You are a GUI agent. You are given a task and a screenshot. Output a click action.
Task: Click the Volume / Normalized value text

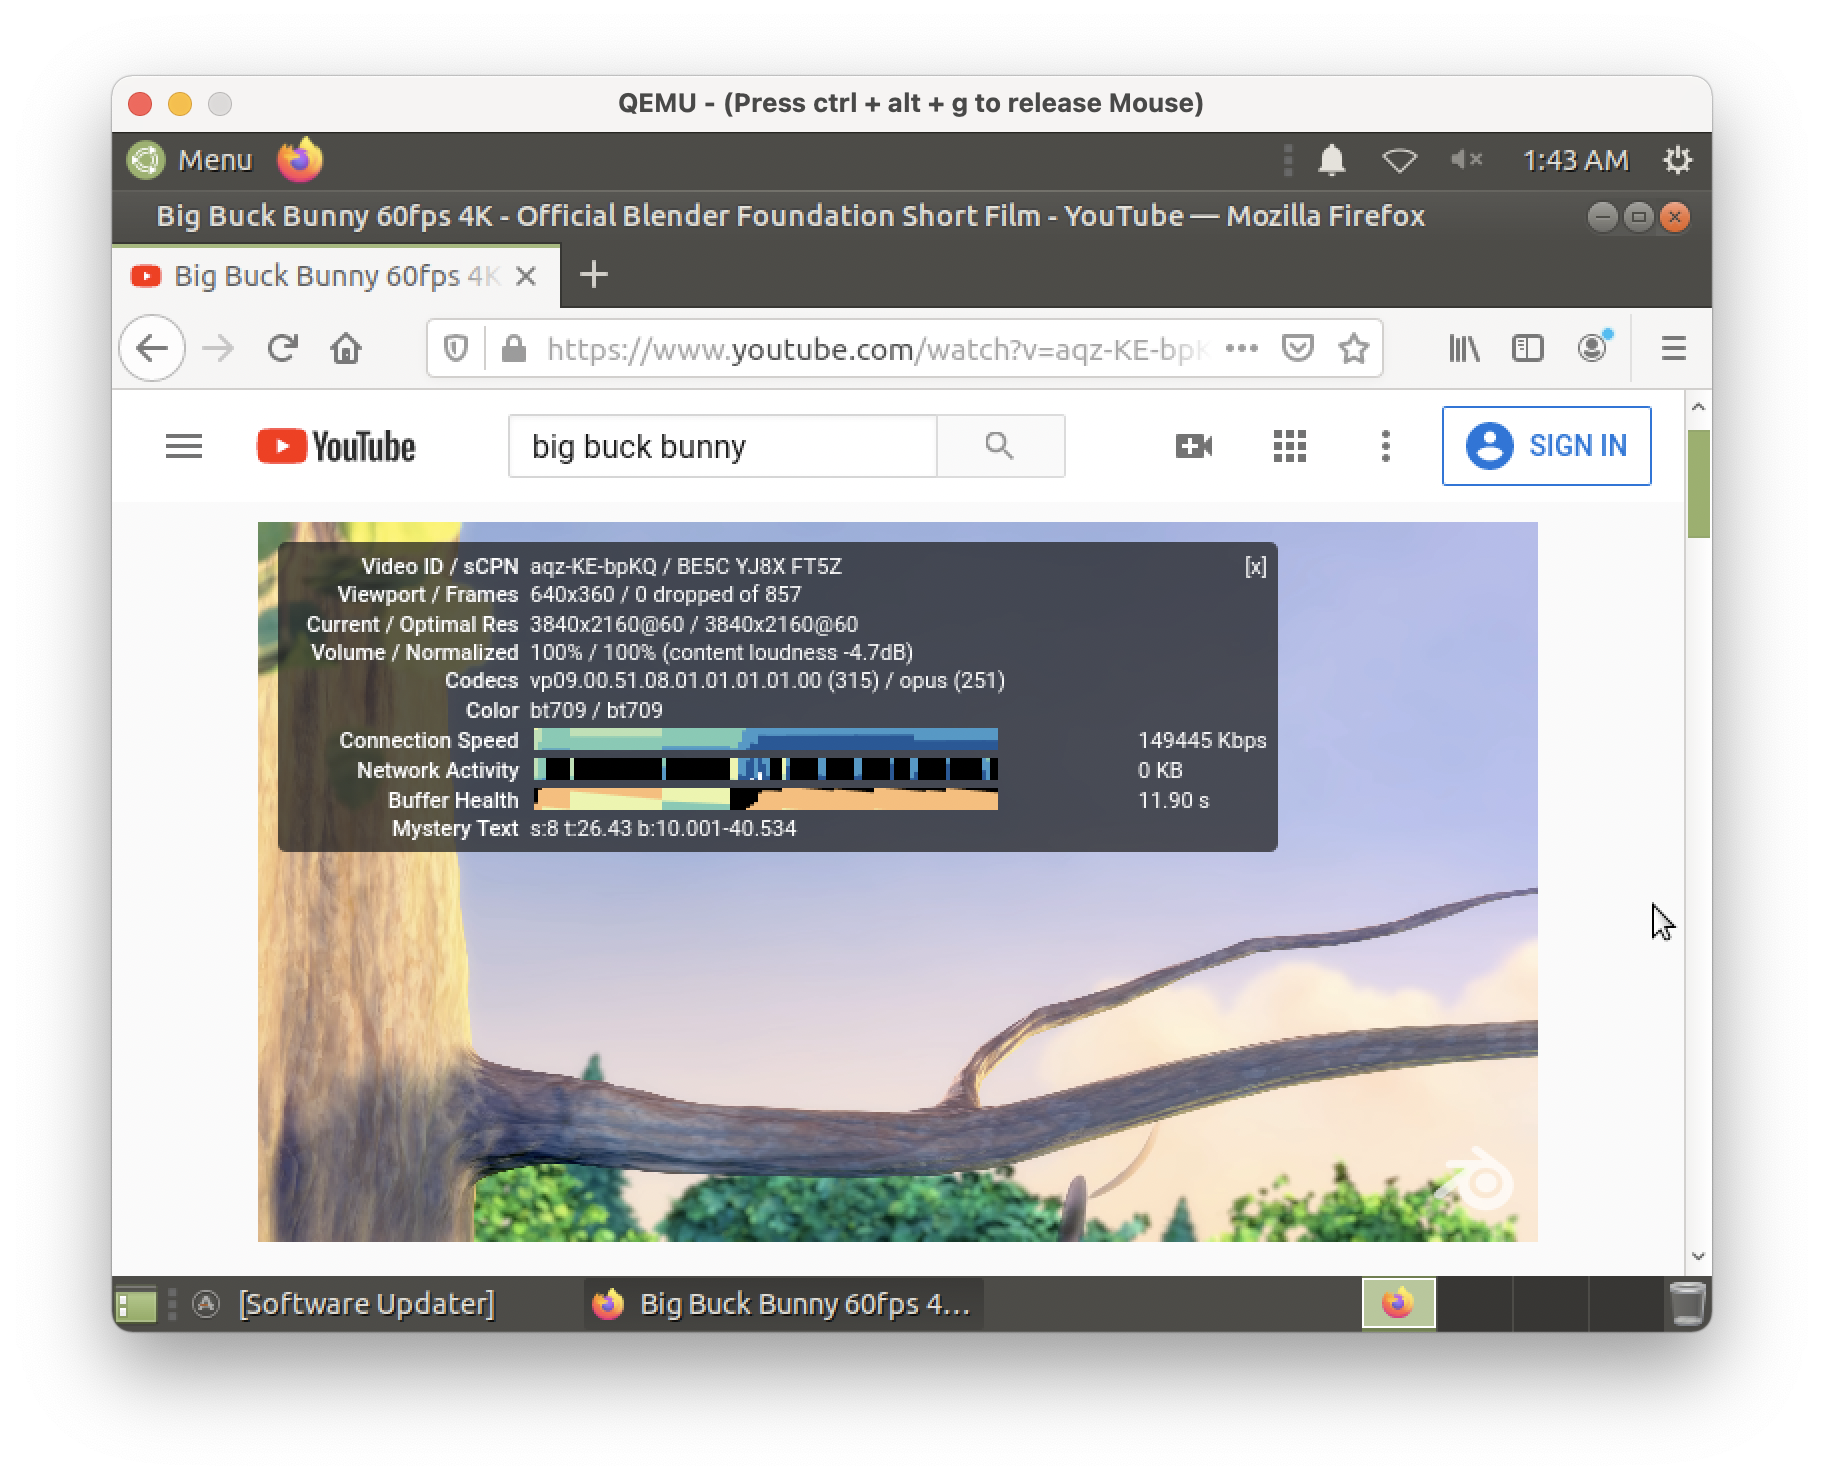click(721, 653)
